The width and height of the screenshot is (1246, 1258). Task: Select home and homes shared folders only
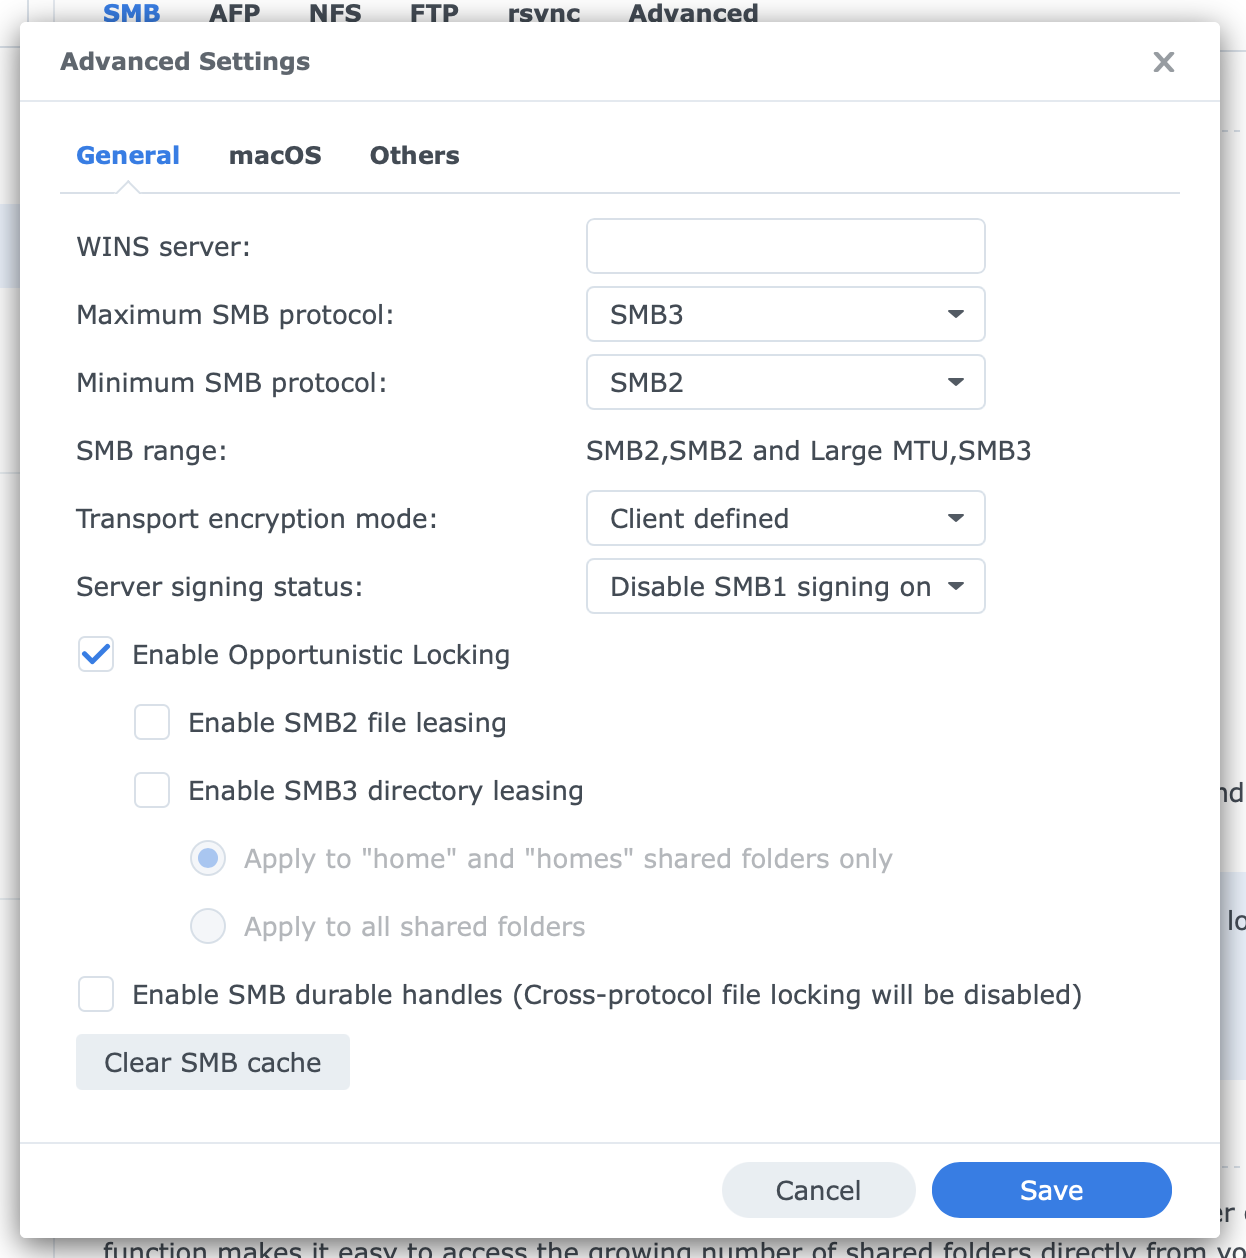208,859
